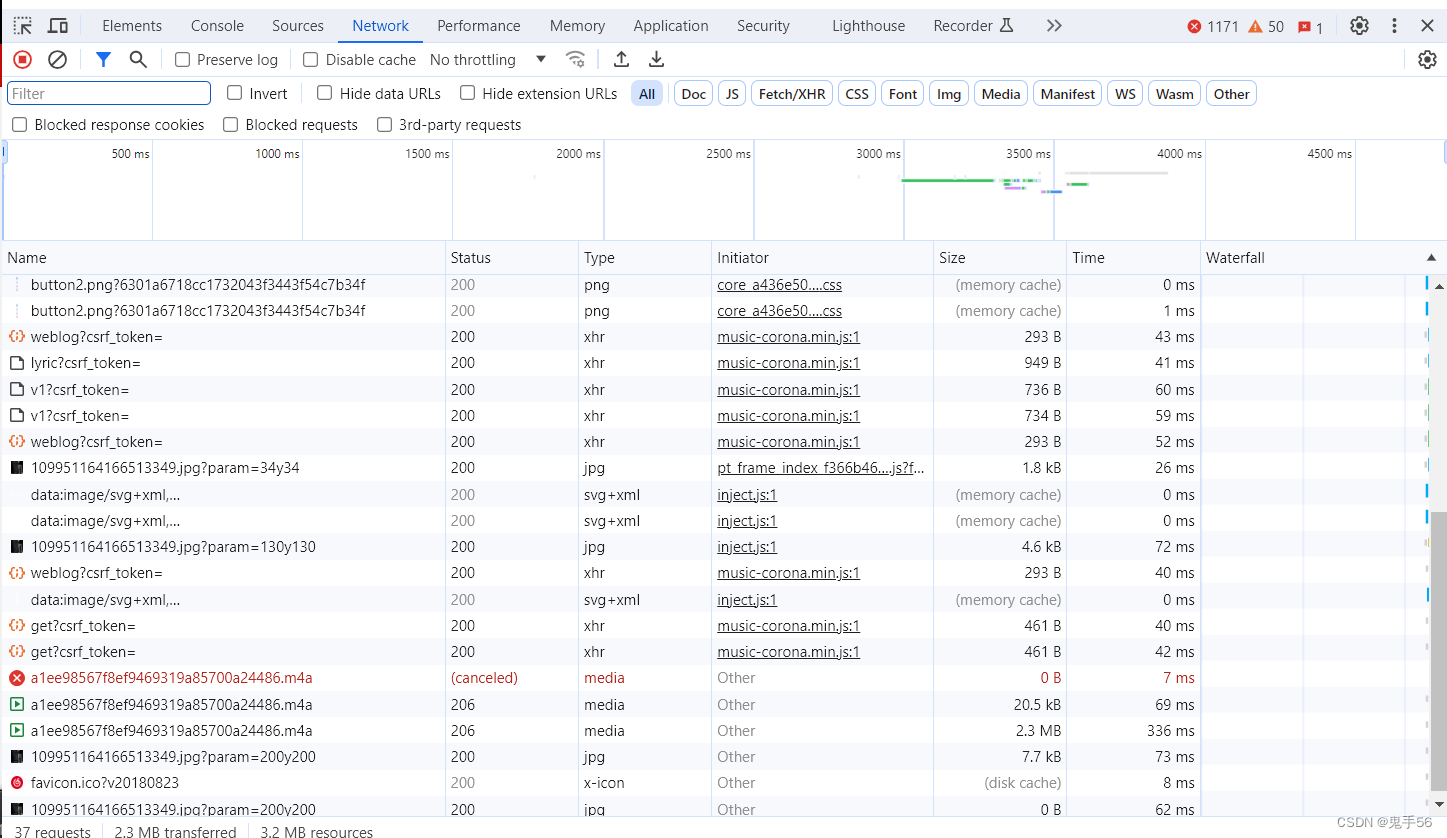Open the DevTools three-dot customize menu
The width and height of the screenshot is (1447, 838).
click(x=1394, y=26)
